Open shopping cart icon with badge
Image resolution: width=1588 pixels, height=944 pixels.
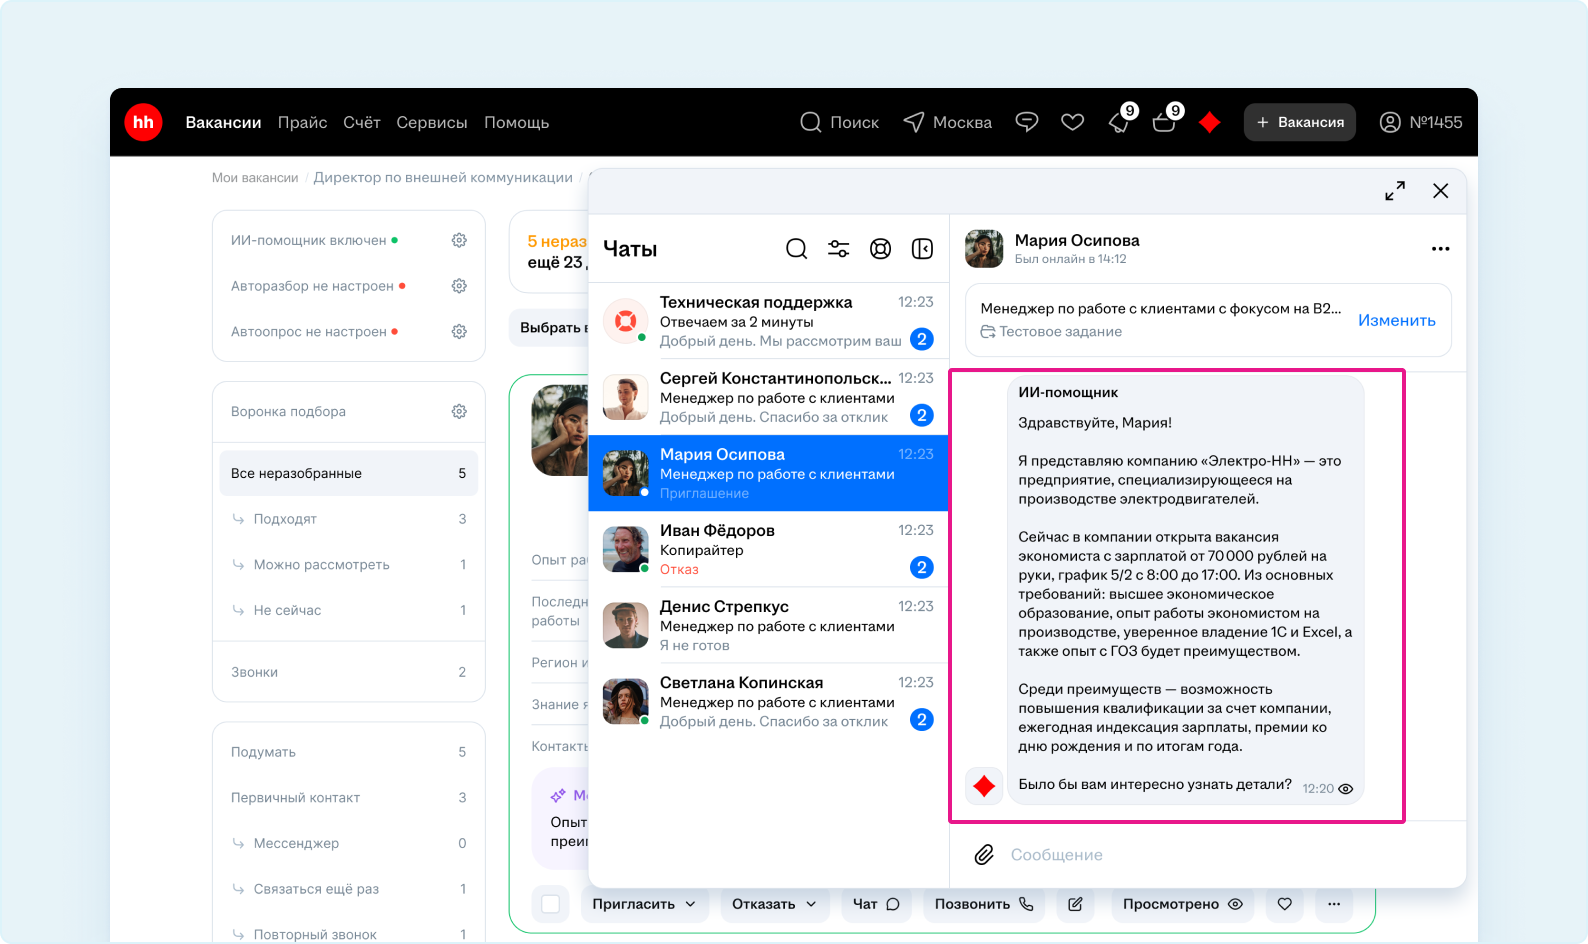tap(1164, 122)
